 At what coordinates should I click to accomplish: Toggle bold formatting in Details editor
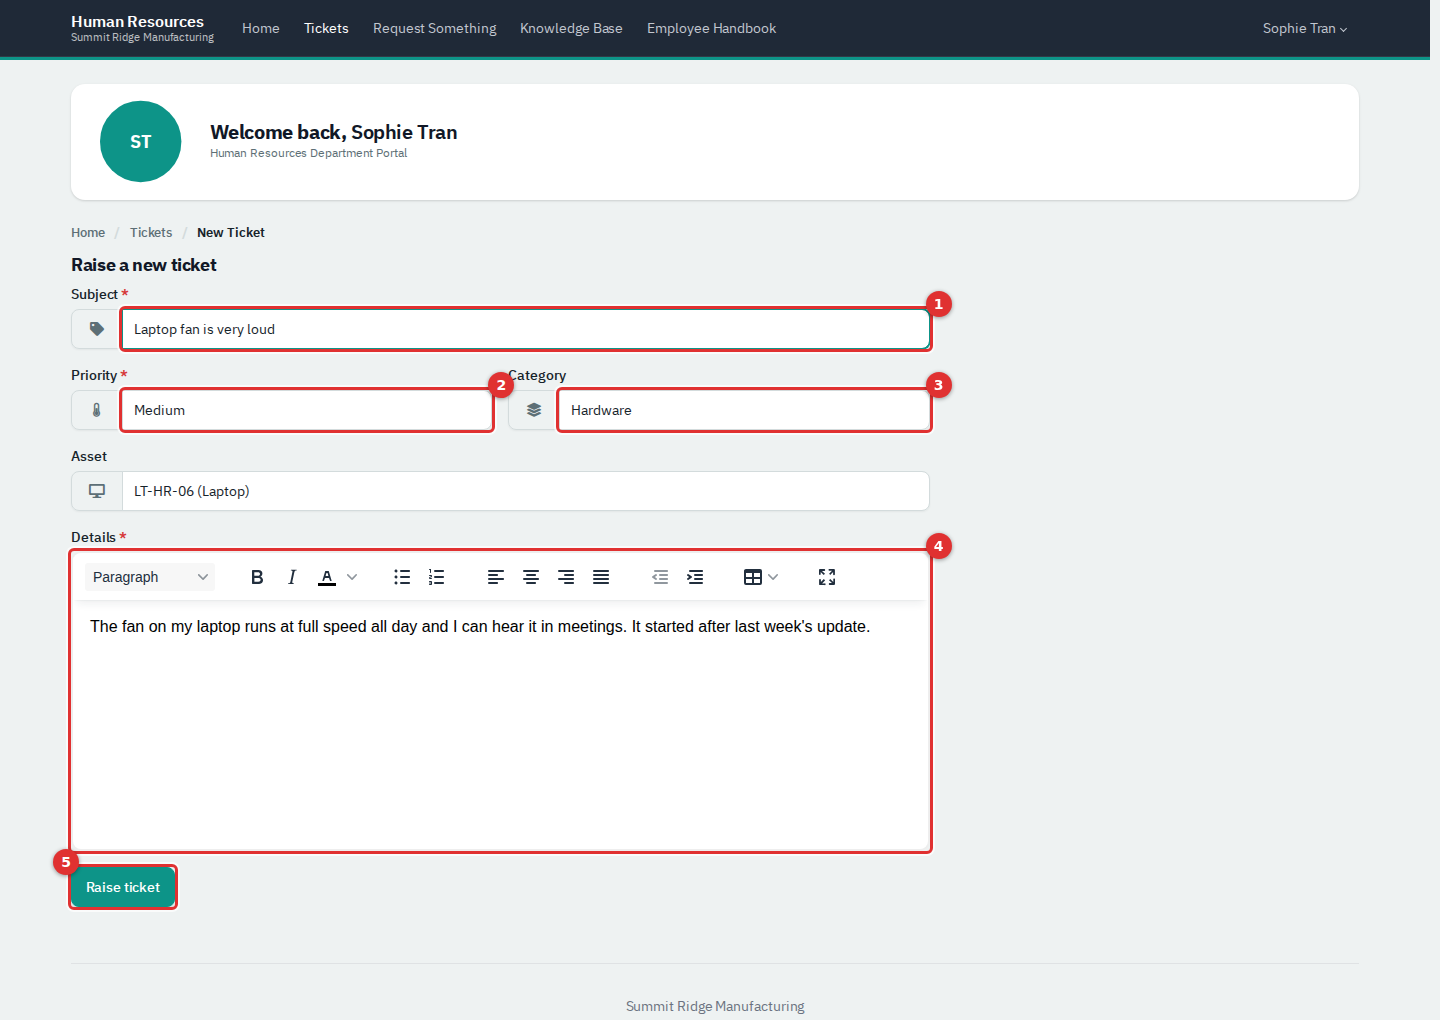tap(257, 577)
